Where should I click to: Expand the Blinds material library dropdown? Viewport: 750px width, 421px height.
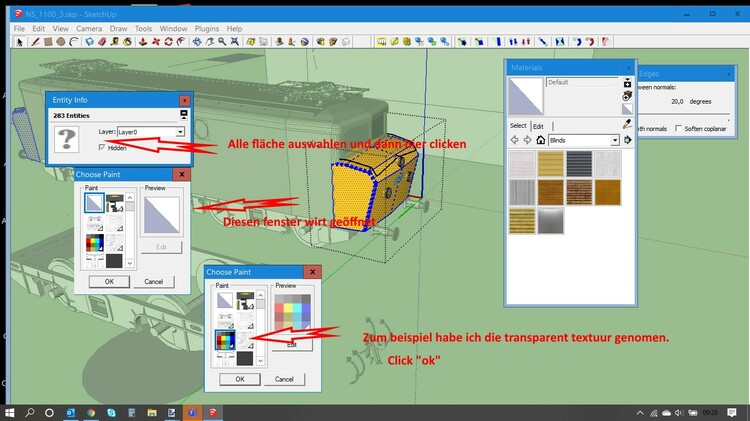pyautogui.click(x=613, y=140)
